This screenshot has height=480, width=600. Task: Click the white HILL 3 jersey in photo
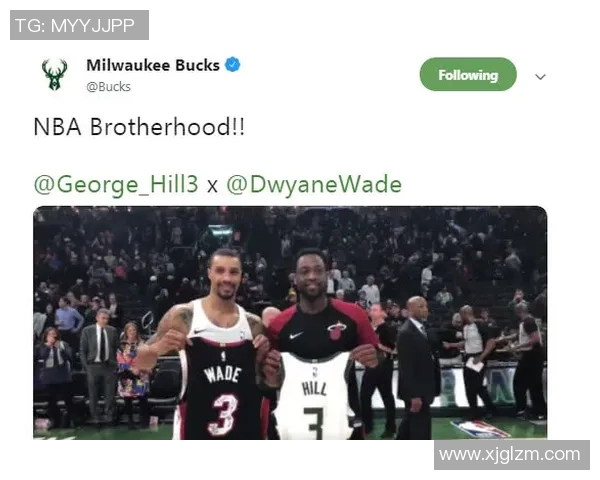click(313, 396)
